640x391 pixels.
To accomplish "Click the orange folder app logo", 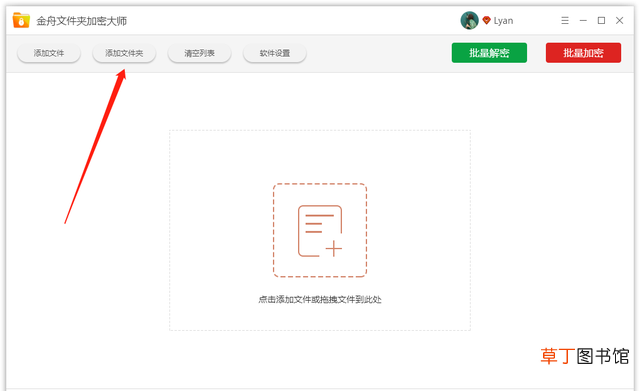I will click(x=21, y=20).
